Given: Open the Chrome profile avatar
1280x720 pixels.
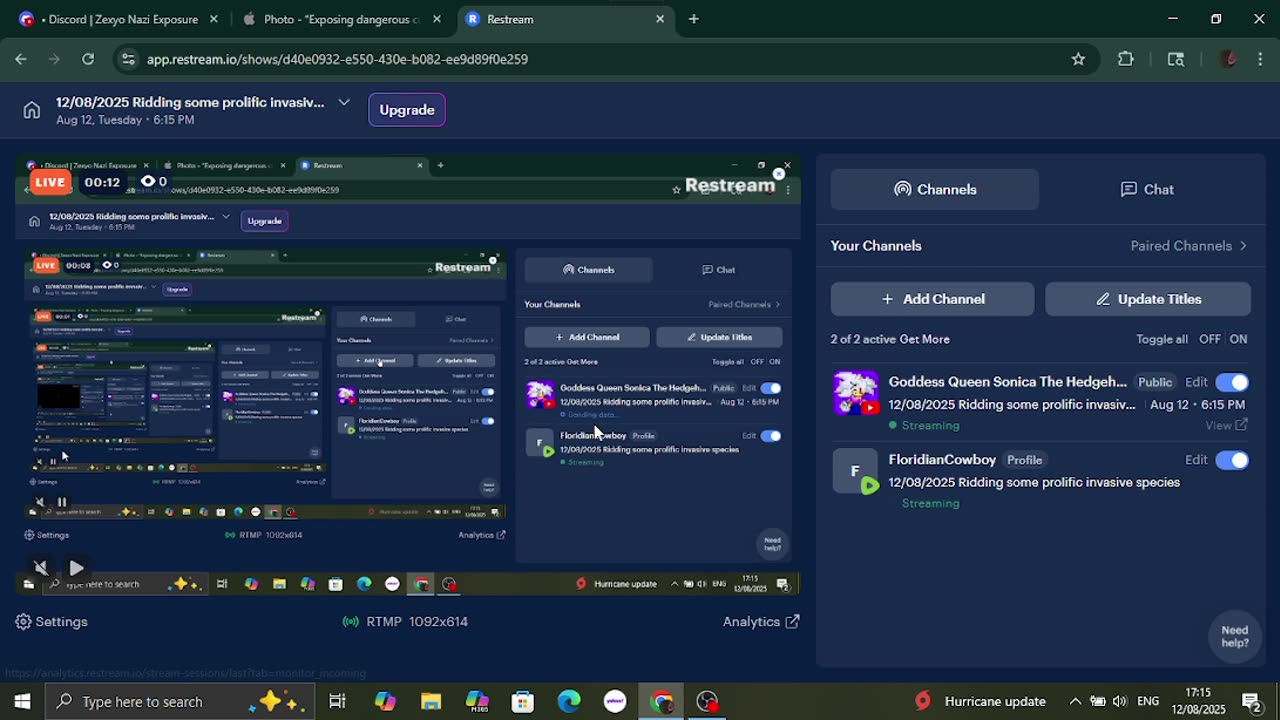Looking at the screenshot, I should [x=1229, y=59].
